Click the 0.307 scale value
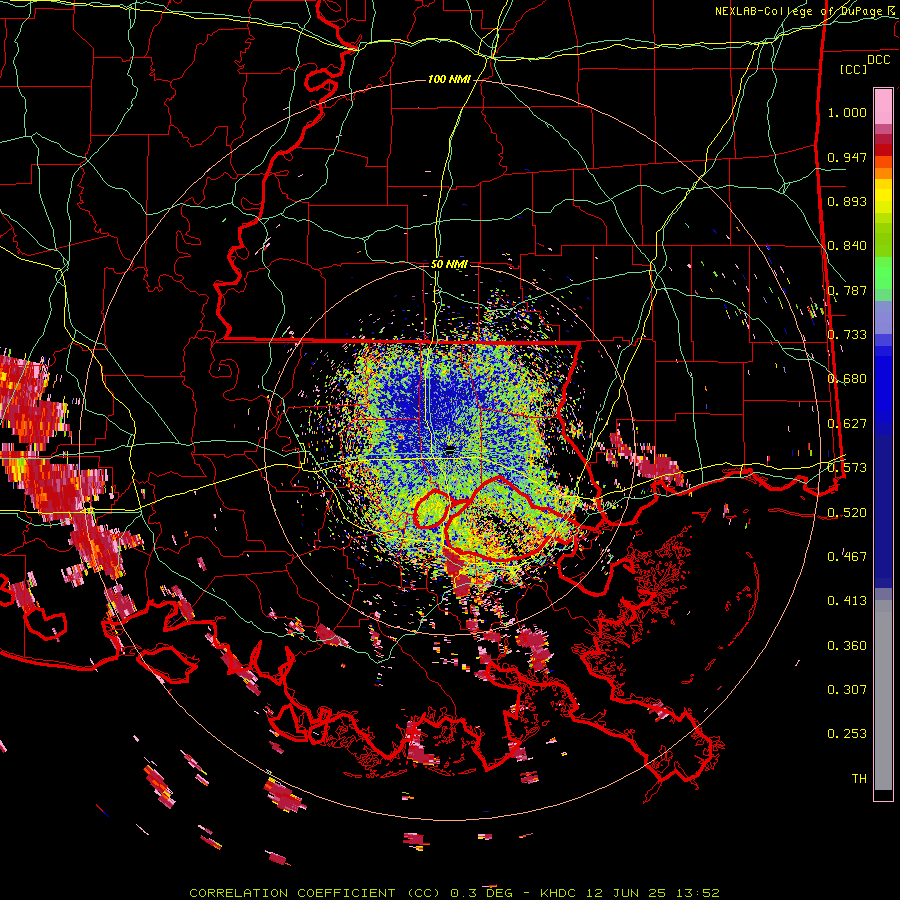 click(847, 689)
